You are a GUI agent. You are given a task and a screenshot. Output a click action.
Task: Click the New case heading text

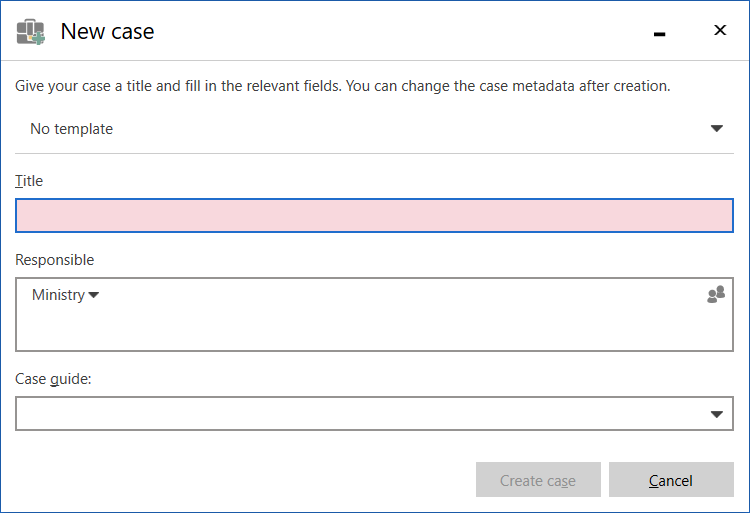107,32
